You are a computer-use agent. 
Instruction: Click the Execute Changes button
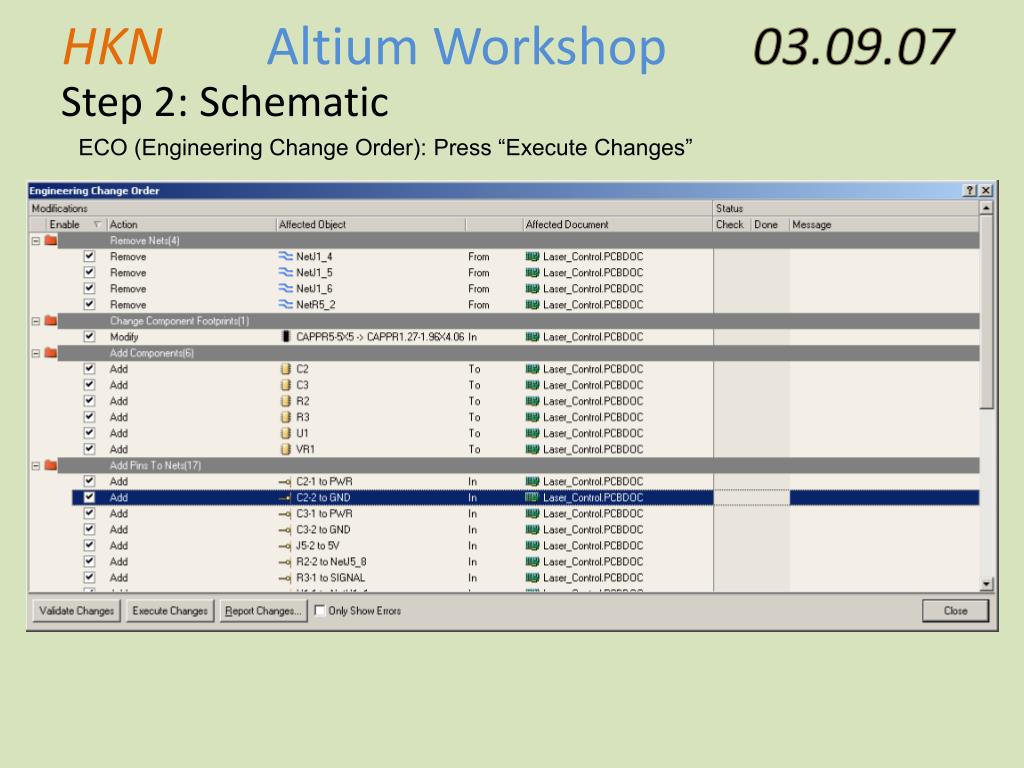coord(170,611)
